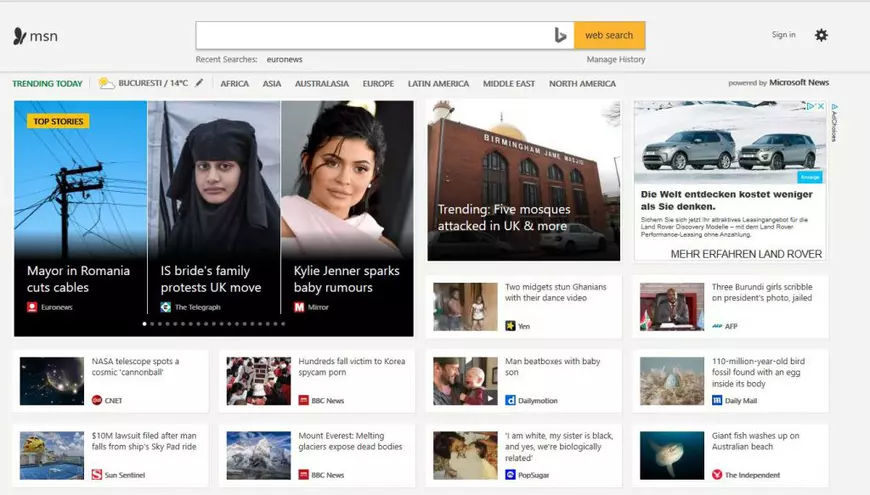
Task: Click the bird fossil thumbnail image
Action: point(671,381)
